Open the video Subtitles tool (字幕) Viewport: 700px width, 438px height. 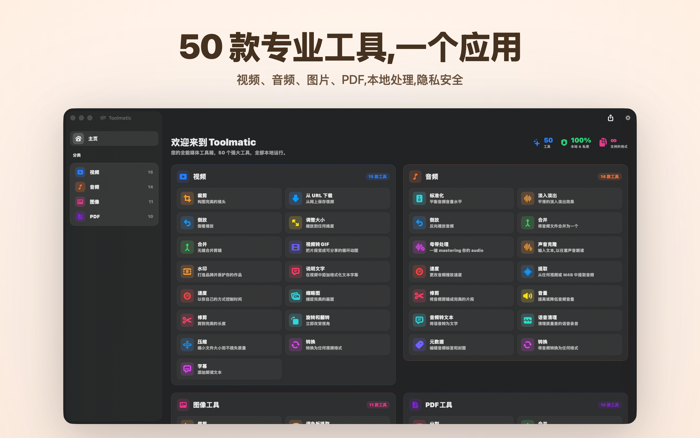coord(229,369)
